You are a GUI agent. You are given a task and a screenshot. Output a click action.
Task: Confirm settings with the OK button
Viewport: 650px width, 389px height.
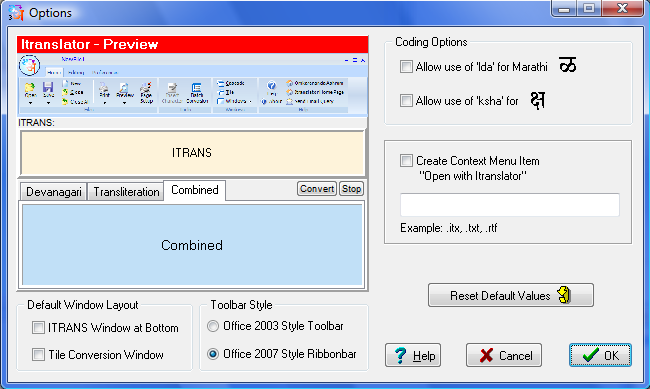[600, 355]
